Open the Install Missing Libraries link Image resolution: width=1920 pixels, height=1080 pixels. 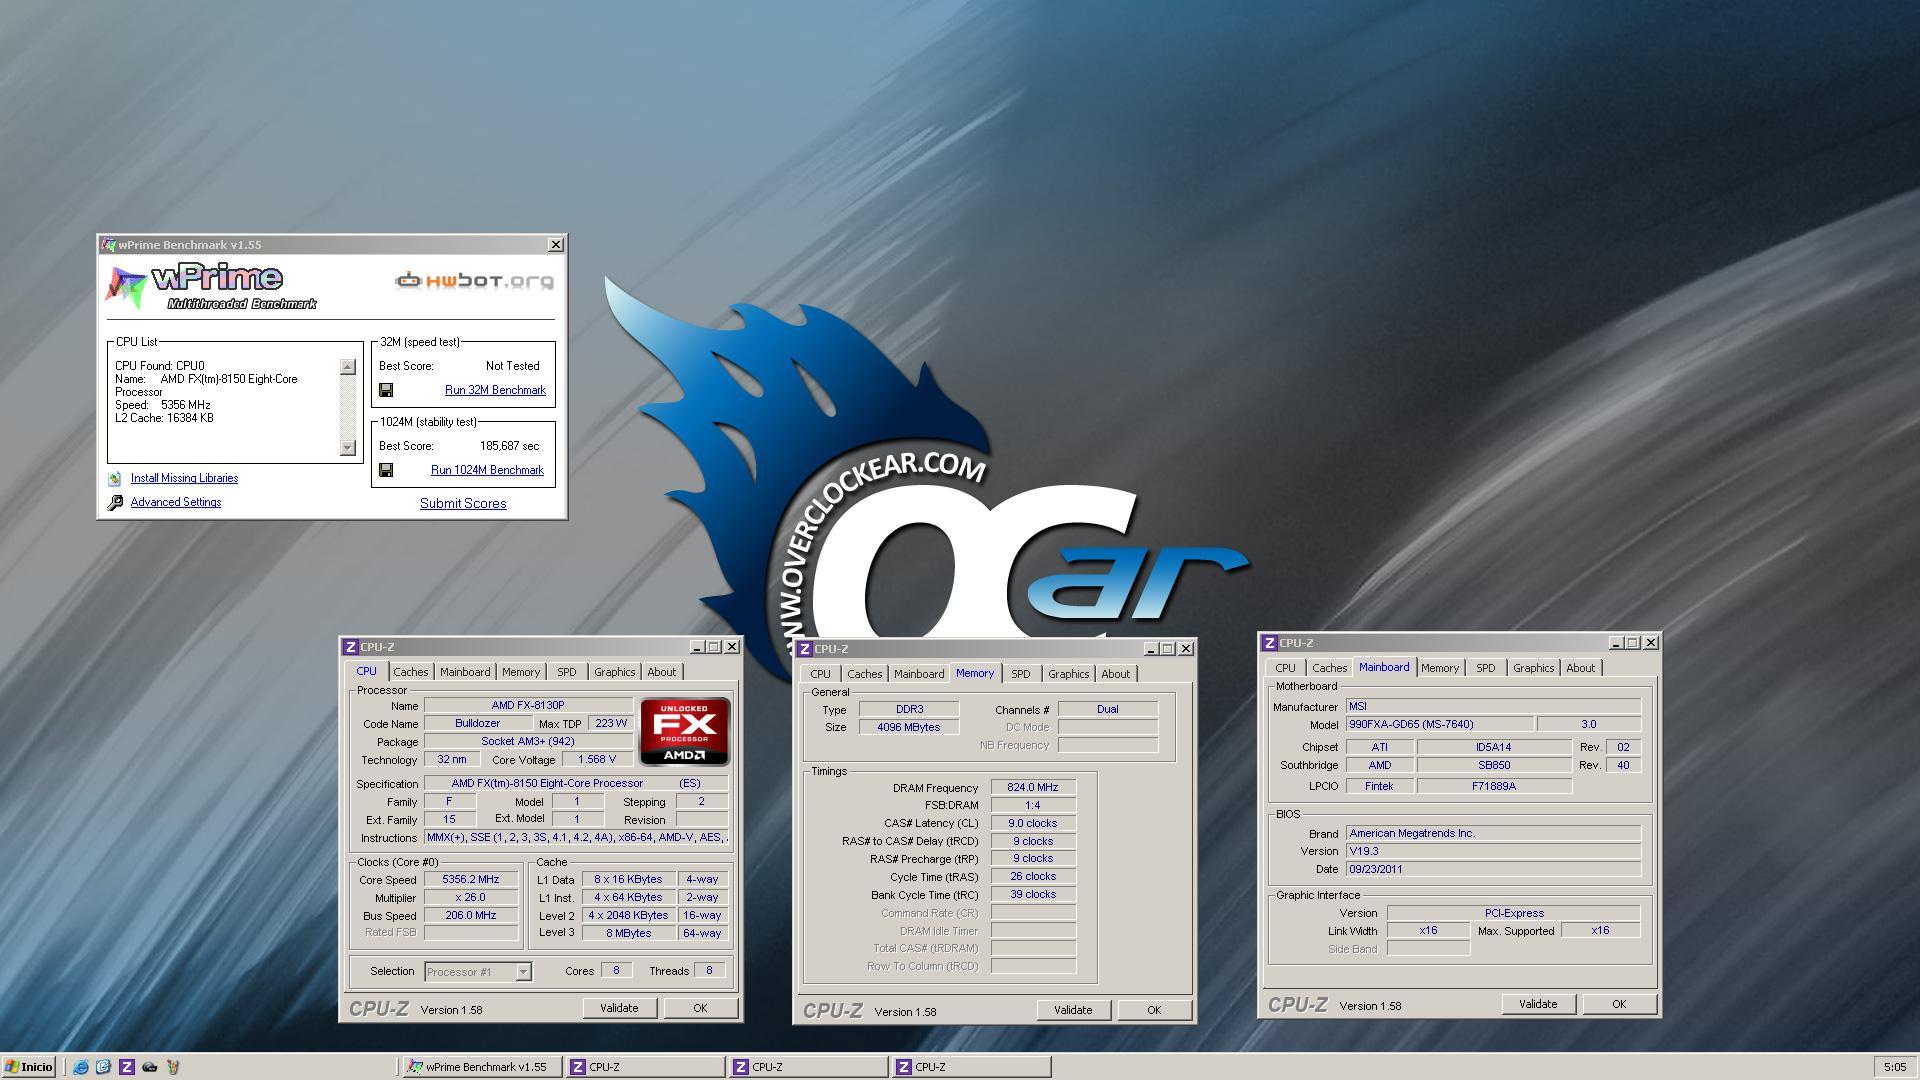point(184,478)
